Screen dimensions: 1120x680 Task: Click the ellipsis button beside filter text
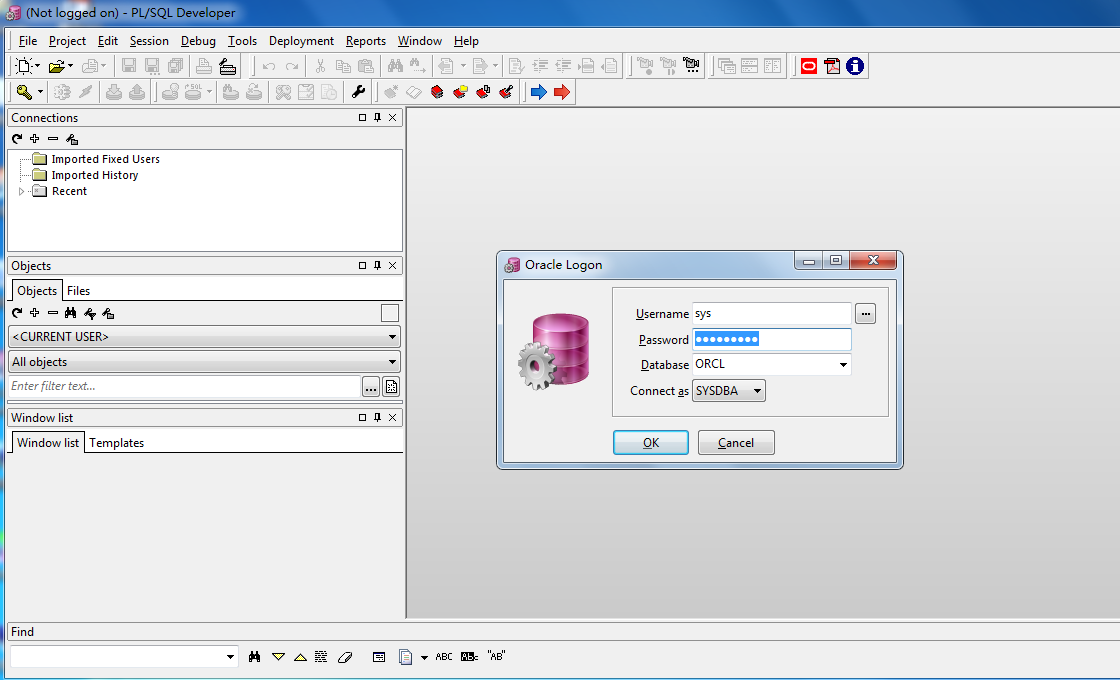[x=371, y=387]
